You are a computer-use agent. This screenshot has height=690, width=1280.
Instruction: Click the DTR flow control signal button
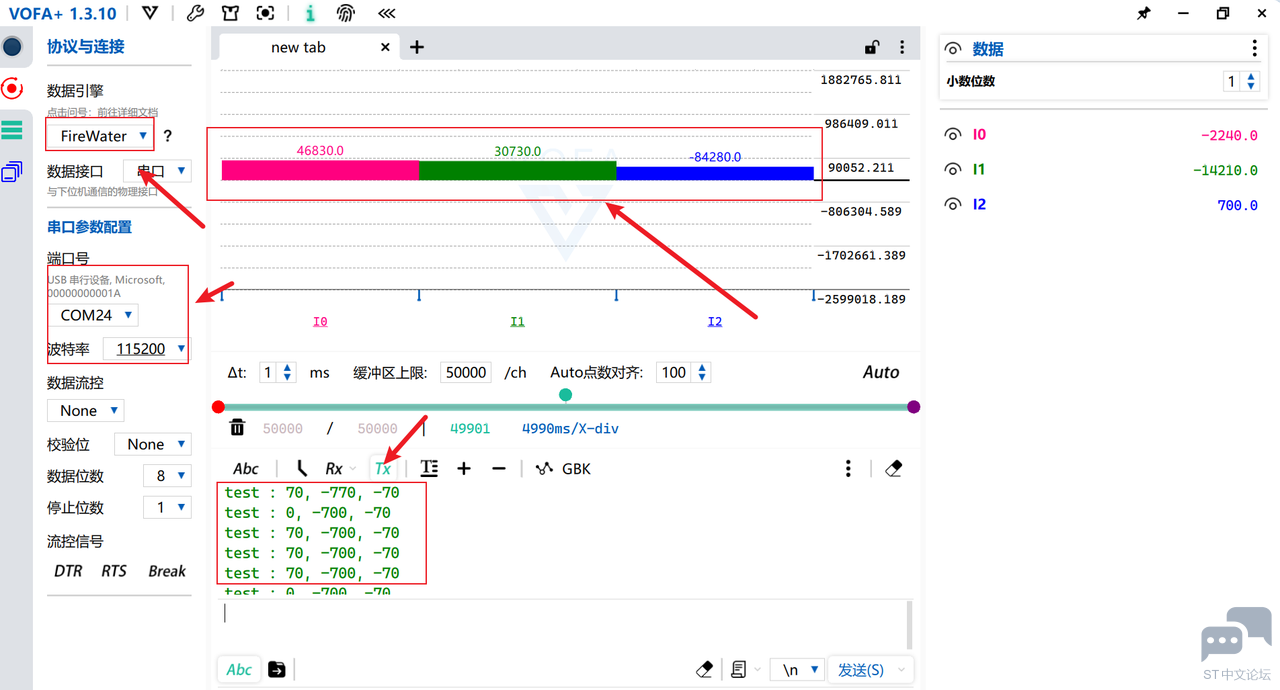click(x=68, y=571)
